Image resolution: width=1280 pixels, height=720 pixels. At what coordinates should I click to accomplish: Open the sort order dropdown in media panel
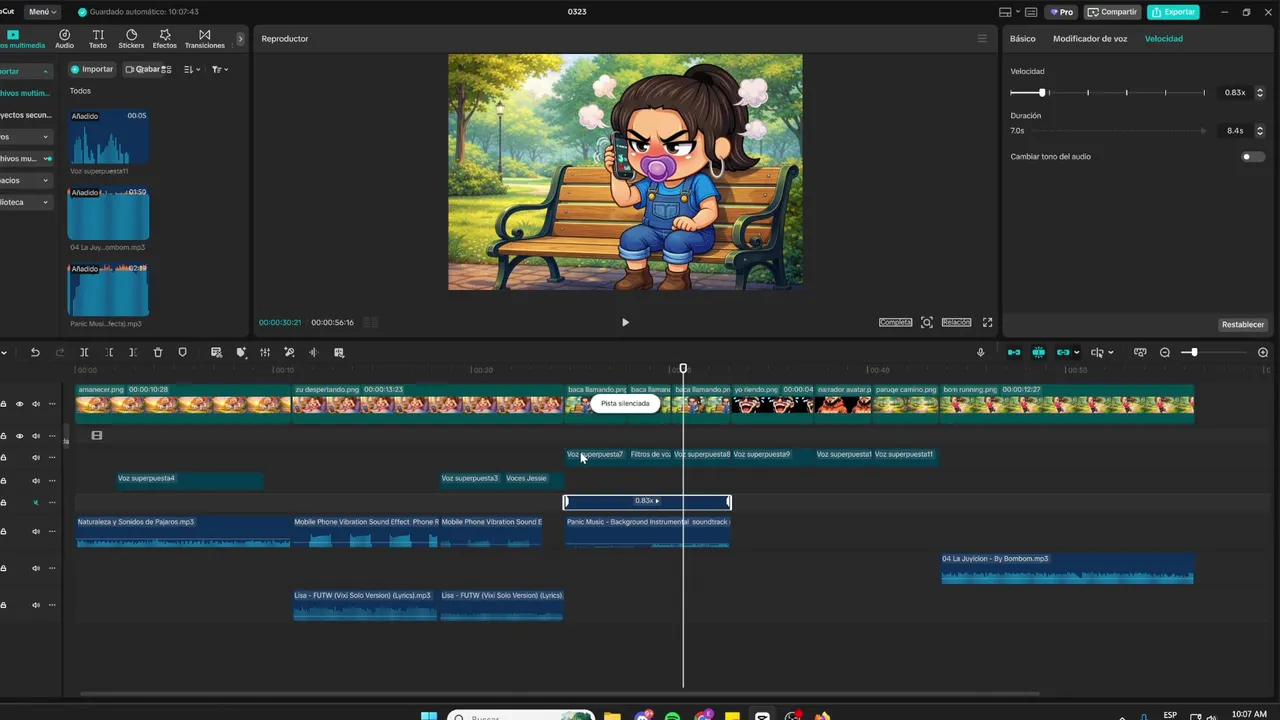coord(193,70)
